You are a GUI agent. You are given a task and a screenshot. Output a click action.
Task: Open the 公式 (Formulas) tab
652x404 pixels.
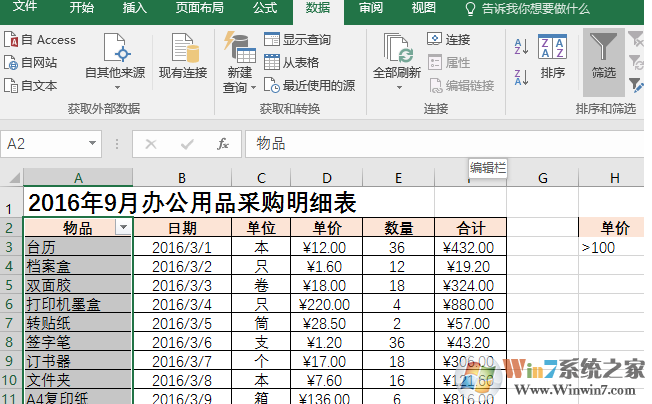[264, 8]
